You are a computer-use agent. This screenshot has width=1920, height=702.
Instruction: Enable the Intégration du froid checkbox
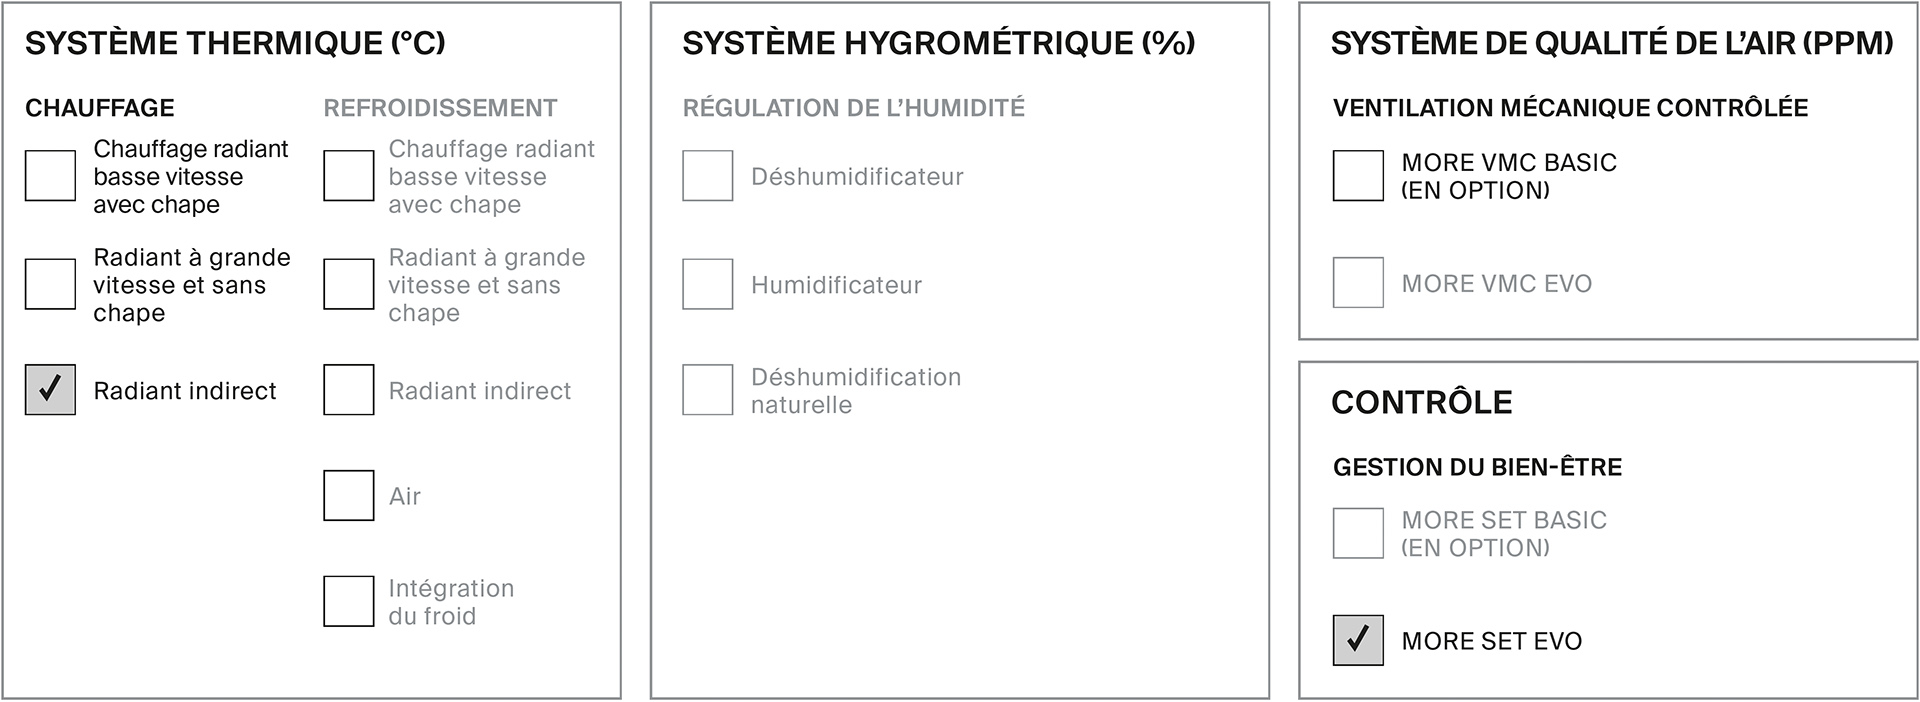tap(349, 601)
